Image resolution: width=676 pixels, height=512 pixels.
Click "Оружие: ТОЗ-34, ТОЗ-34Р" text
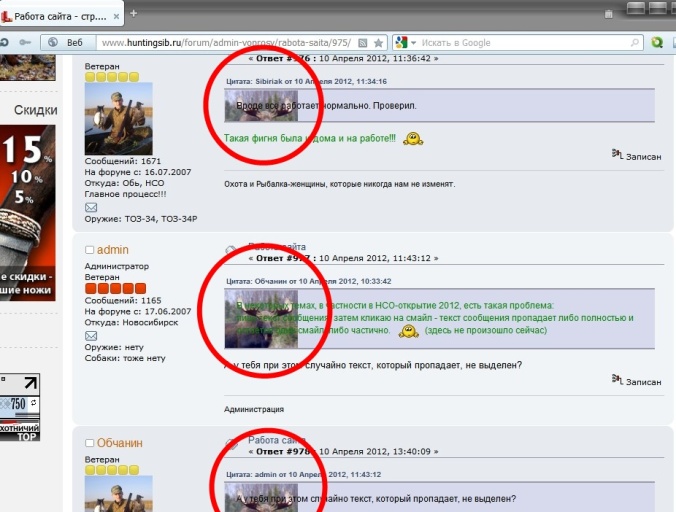(141, 219)
